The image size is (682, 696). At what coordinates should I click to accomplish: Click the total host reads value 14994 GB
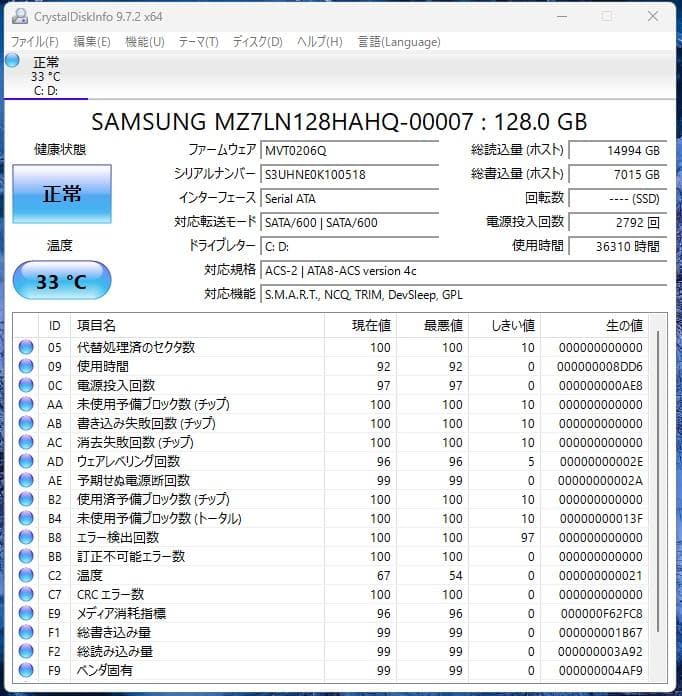click(x=618, y=150)
